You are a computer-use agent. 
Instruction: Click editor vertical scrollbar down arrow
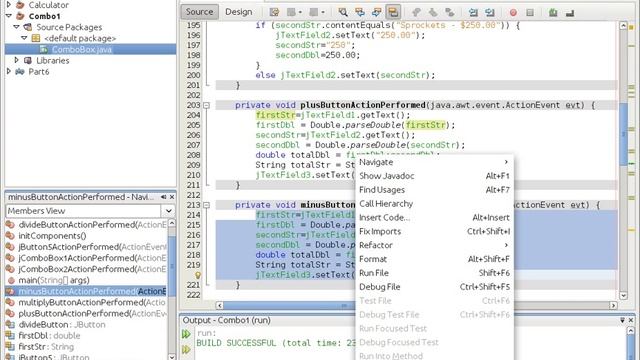point(623,295)
